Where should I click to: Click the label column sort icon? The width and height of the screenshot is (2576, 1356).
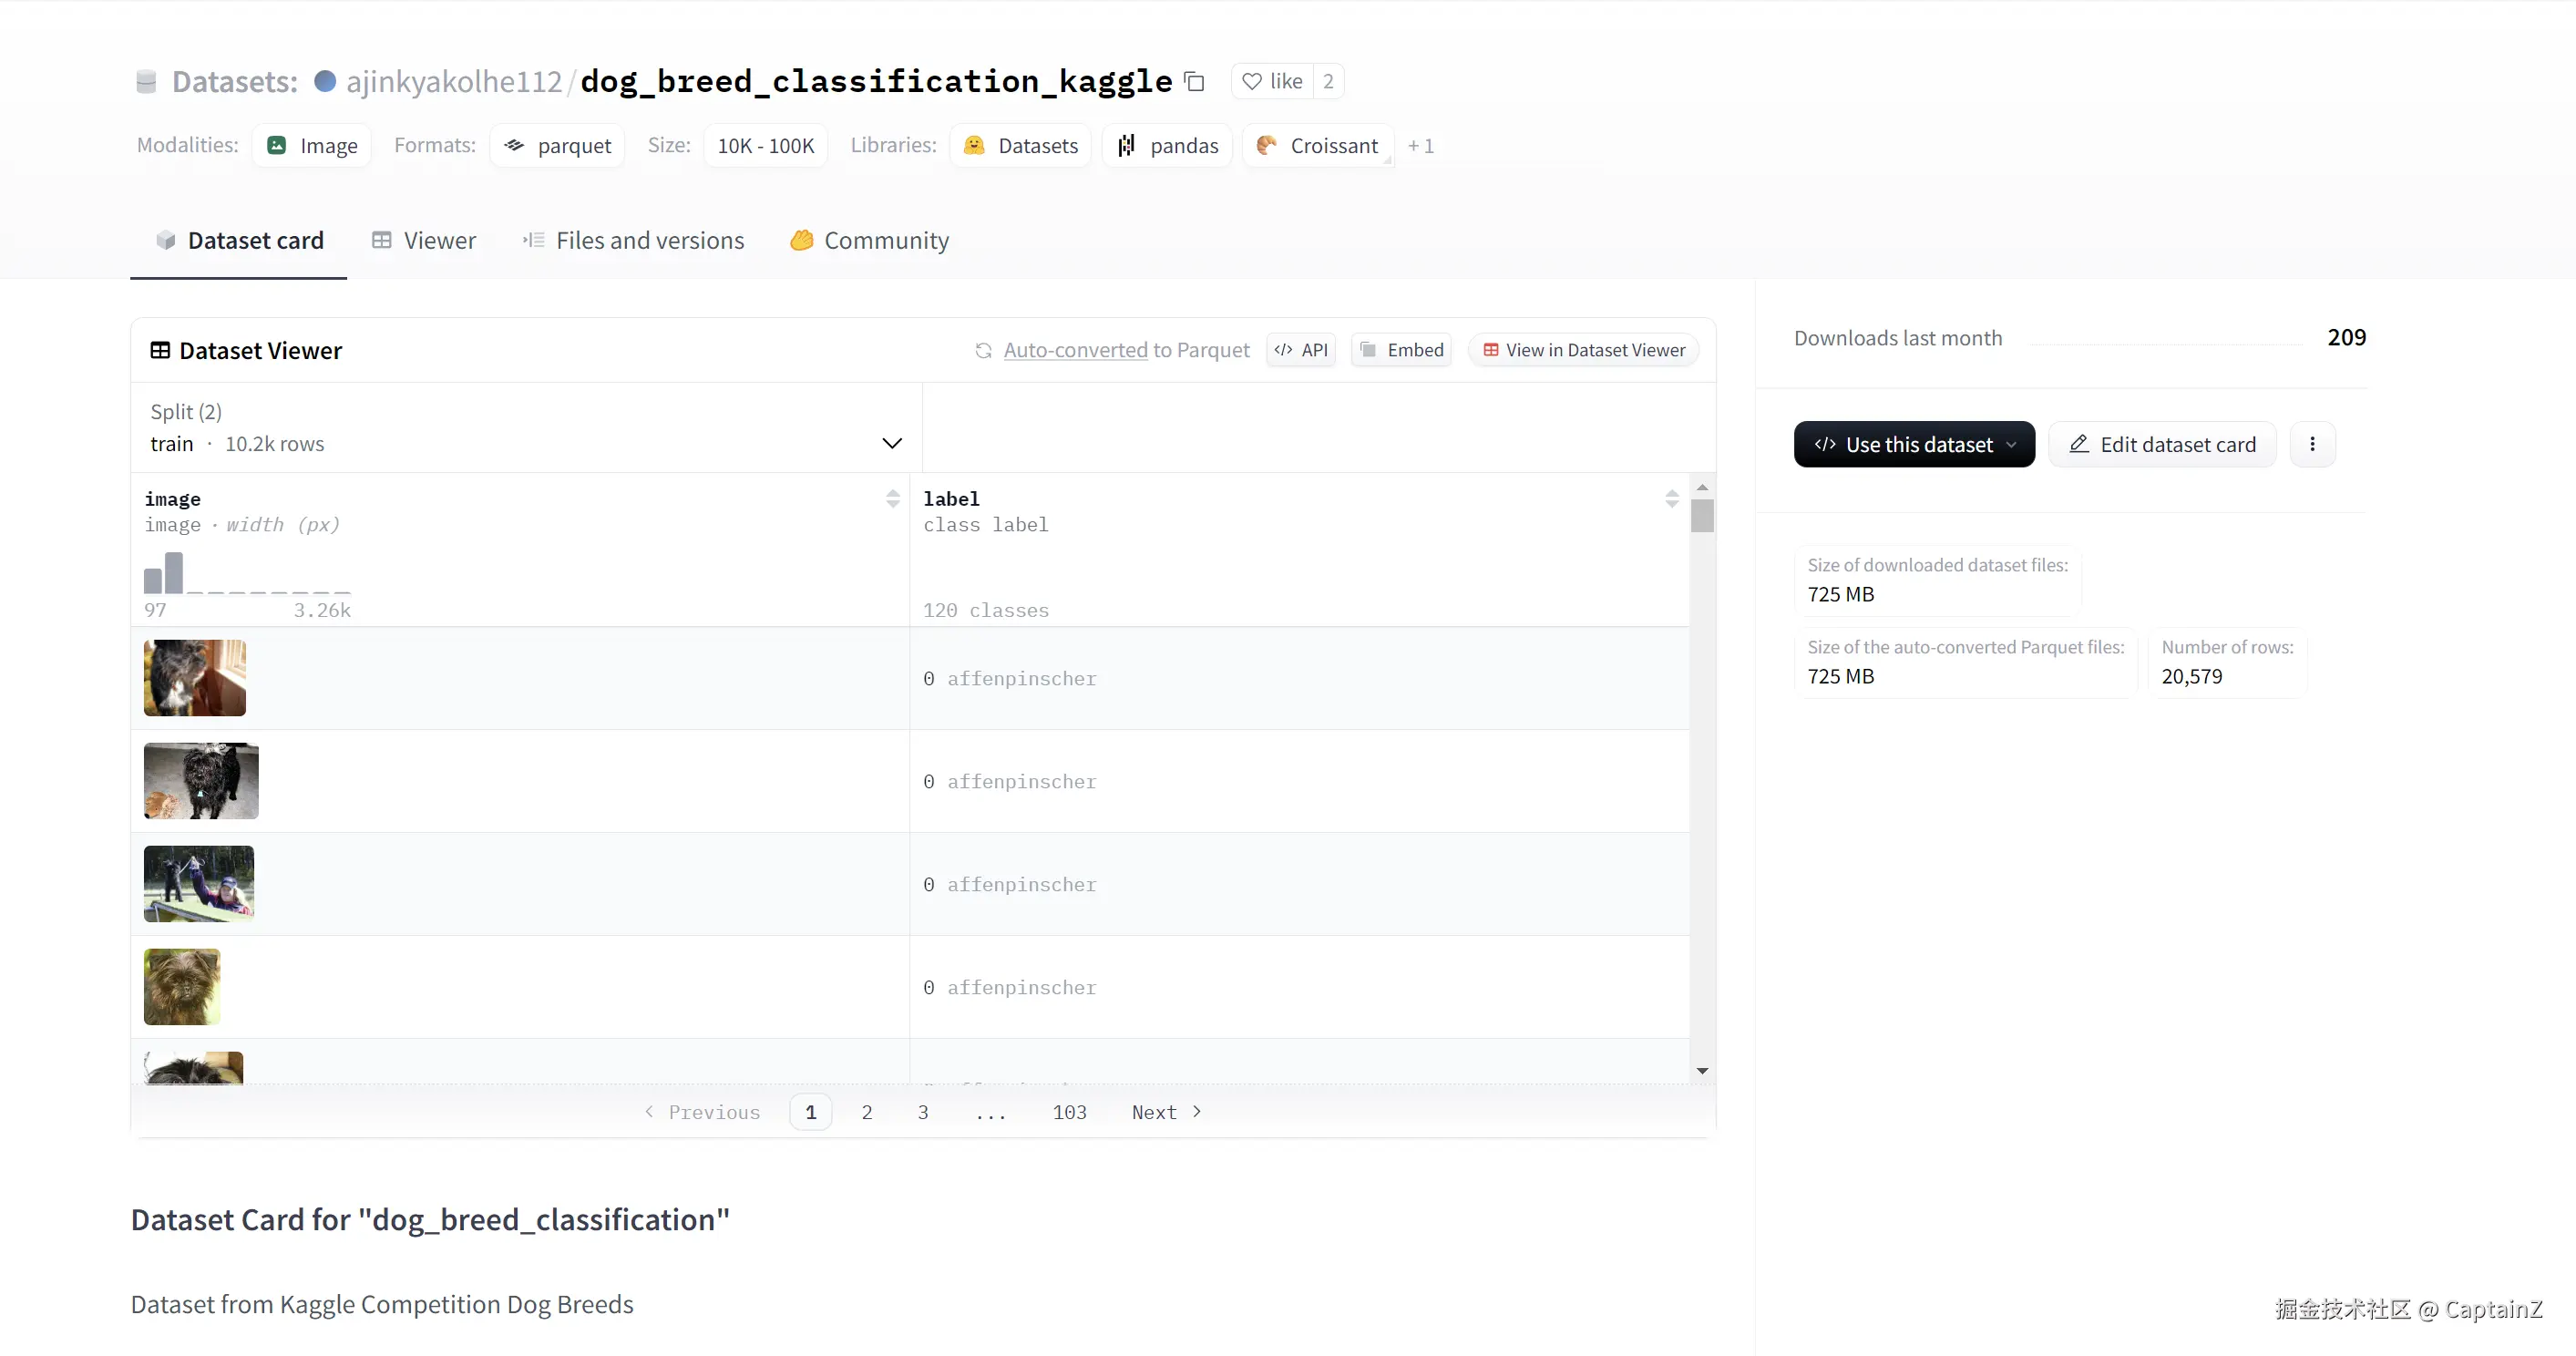tap(1671, 499)
